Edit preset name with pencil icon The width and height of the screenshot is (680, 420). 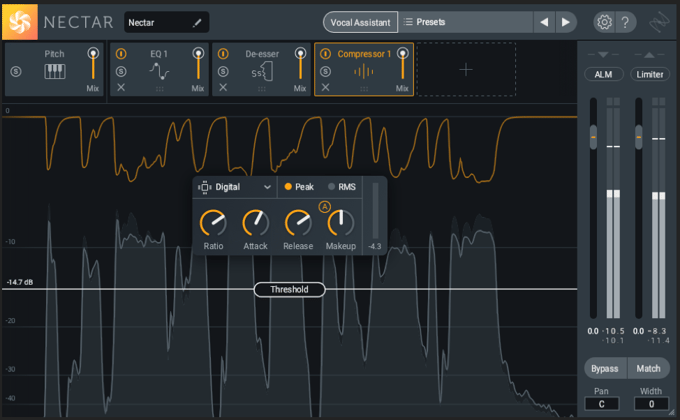point(197,23)
